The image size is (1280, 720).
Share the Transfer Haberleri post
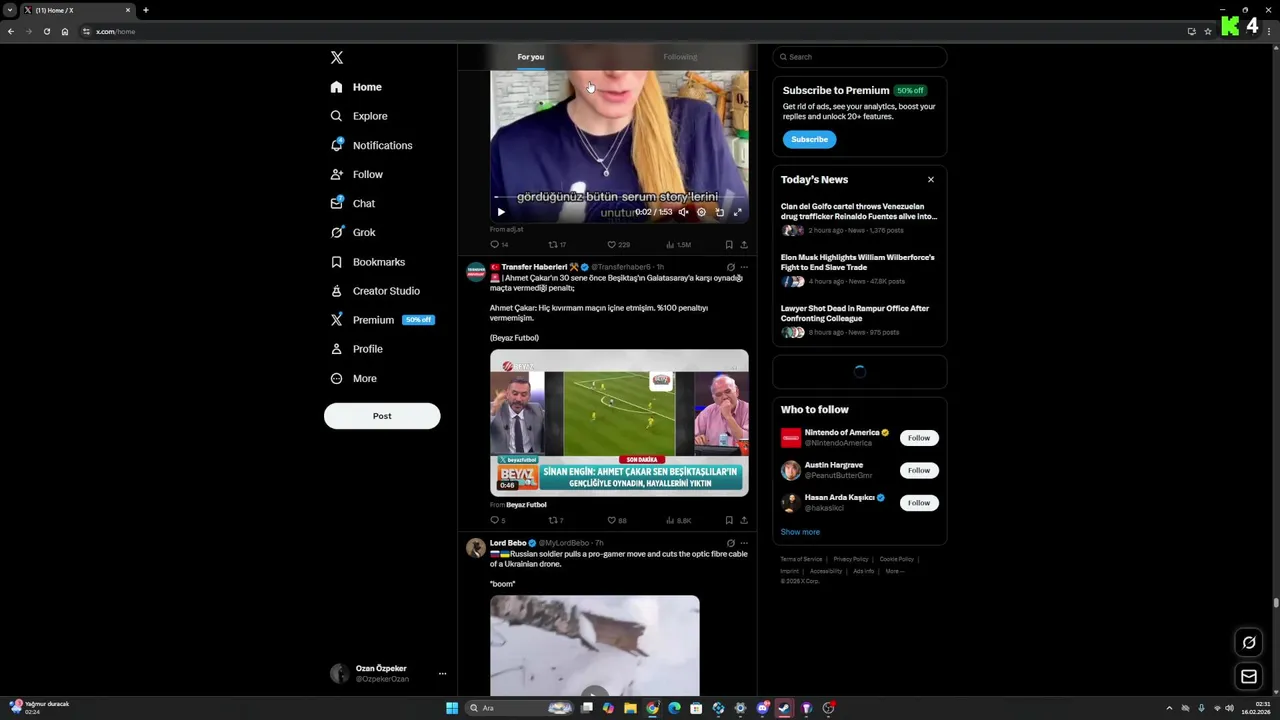click(x=744, y=520)
